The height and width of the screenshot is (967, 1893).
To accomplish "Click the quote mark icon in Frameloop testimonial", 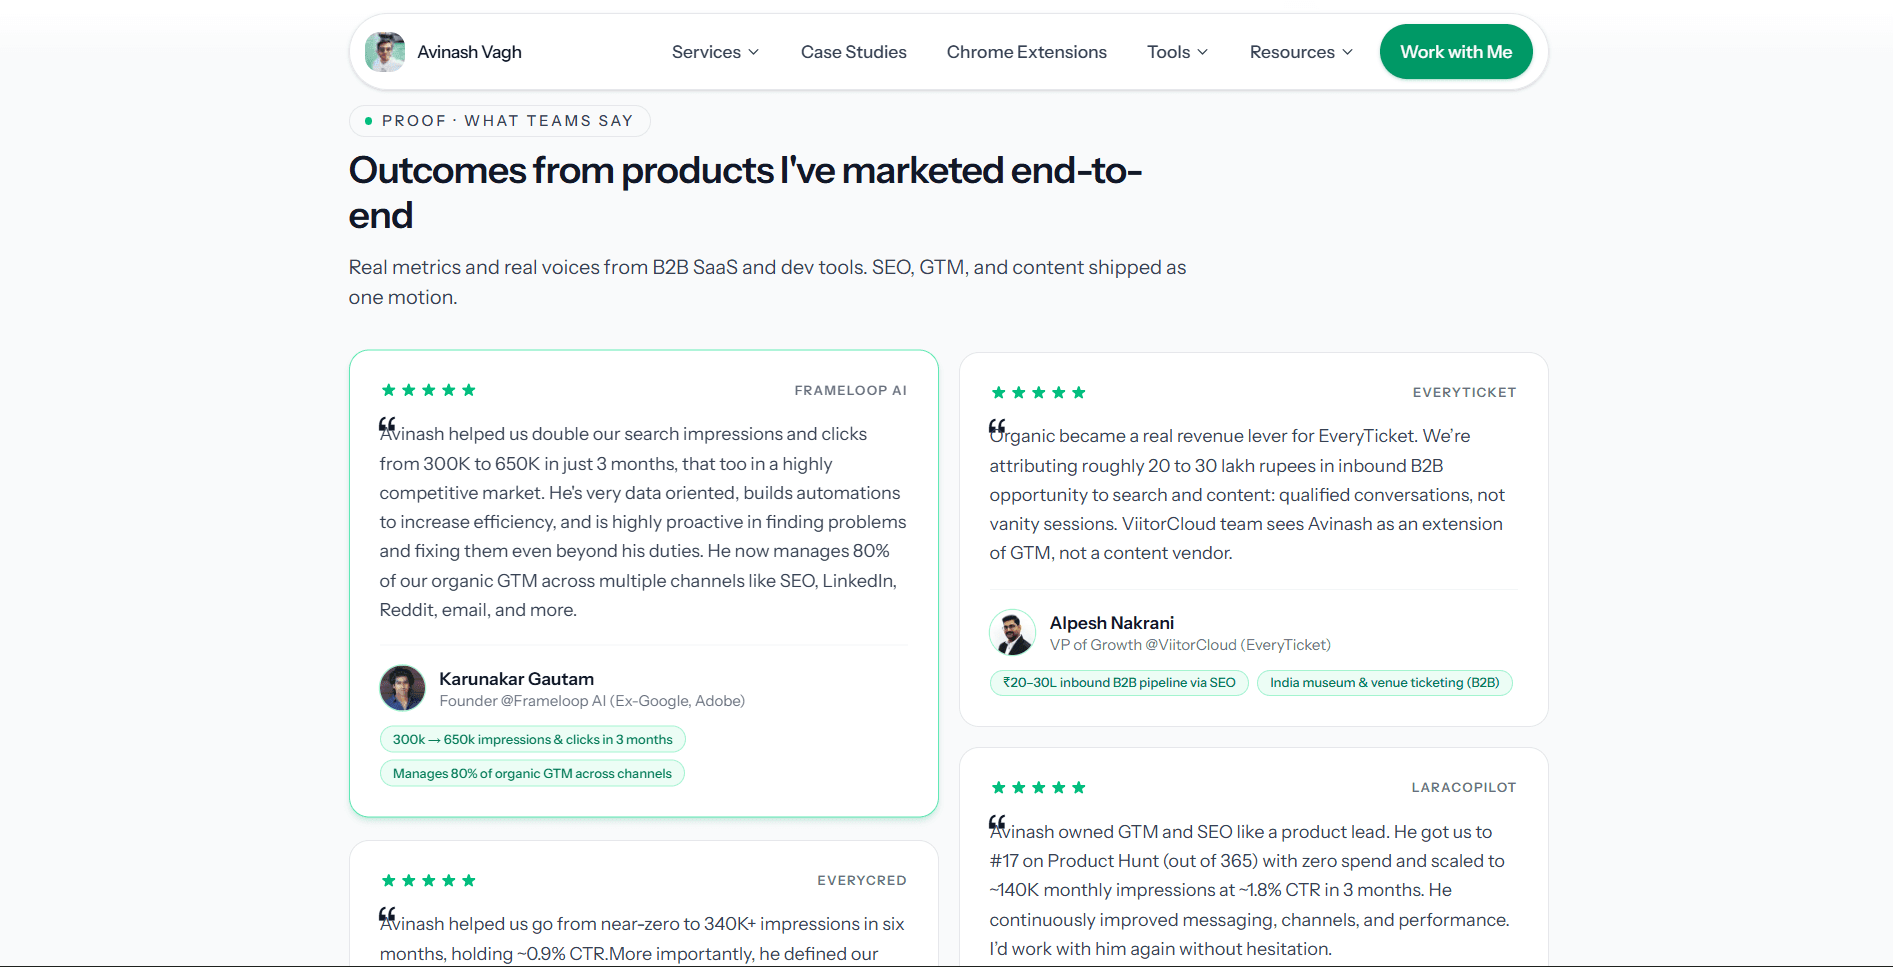I will [387, 424].
